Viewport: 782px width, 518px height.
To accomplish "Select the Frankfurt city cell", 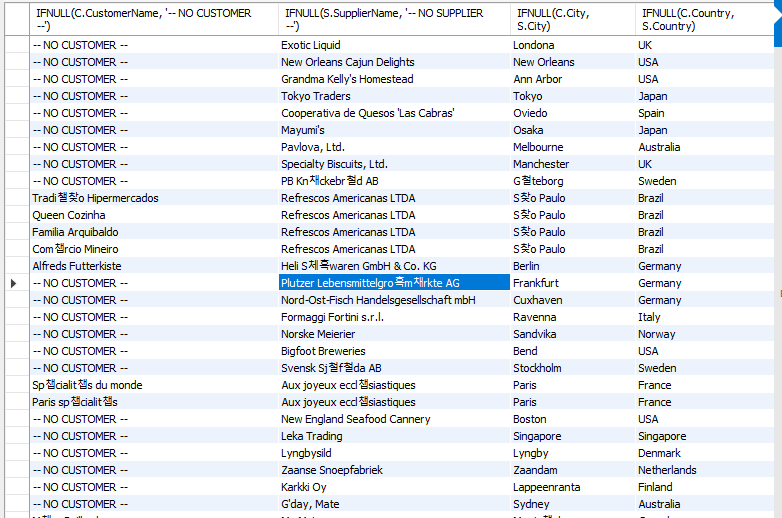I will (x=573, y=283).
